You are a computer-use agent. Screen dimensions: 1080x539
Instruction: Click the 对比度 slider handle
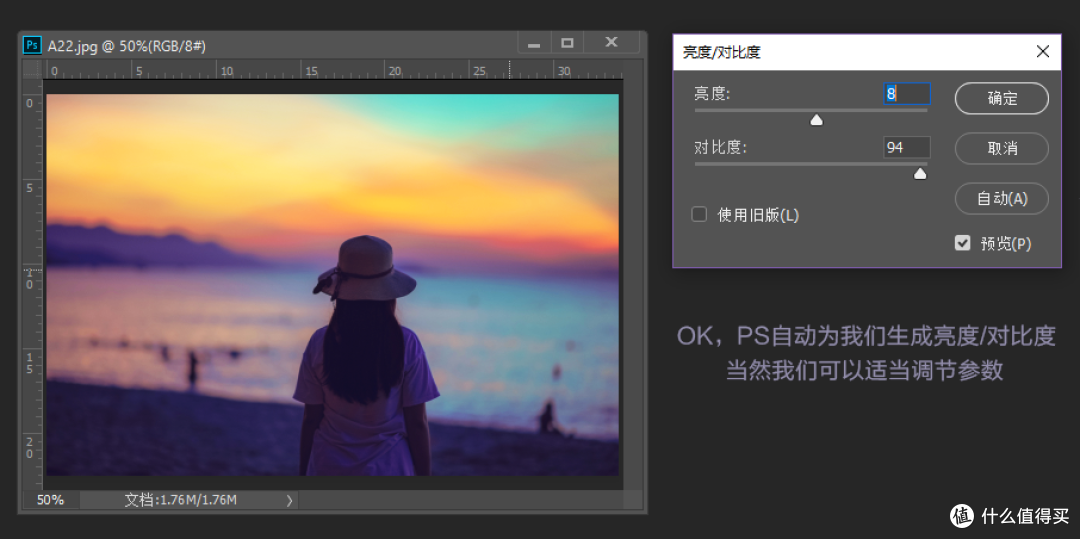tap(920, 173)
